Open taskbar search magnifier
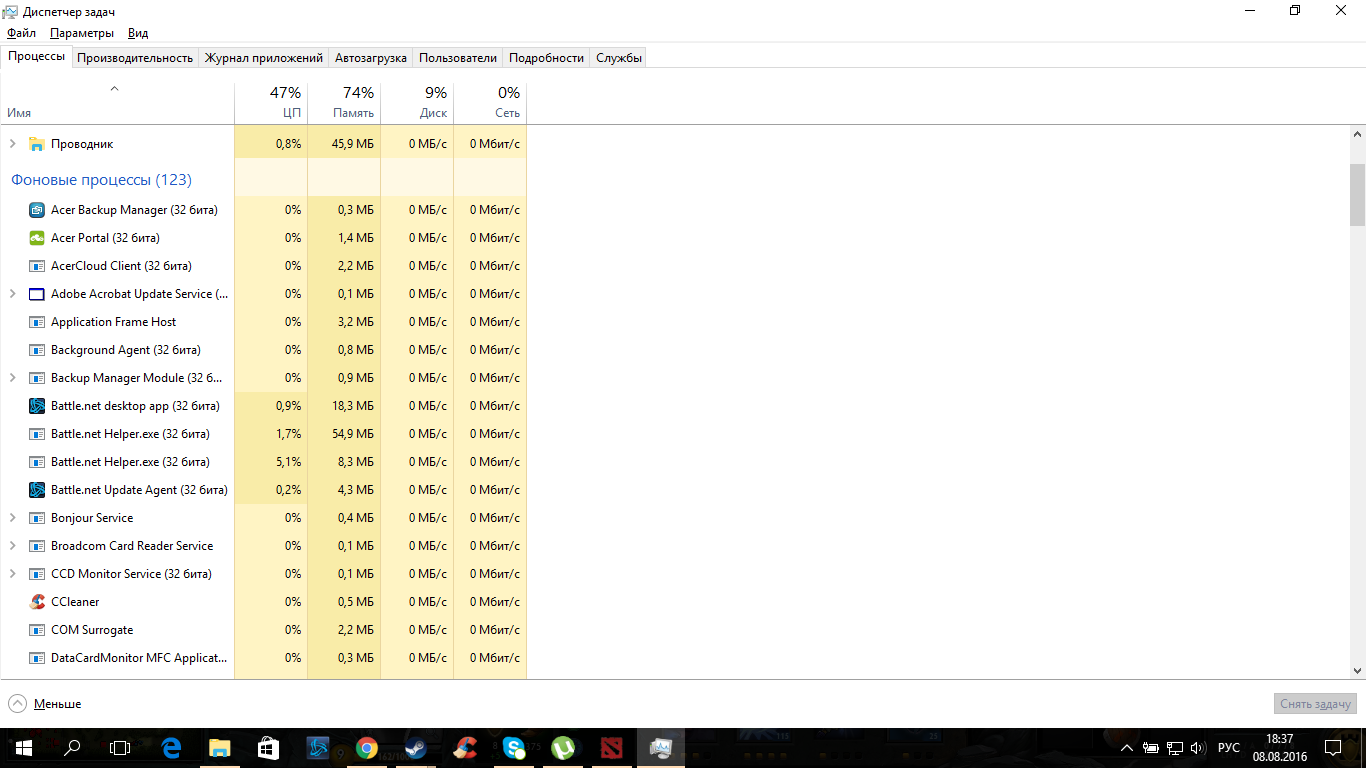1366x768 pixels. pos(72,748)
